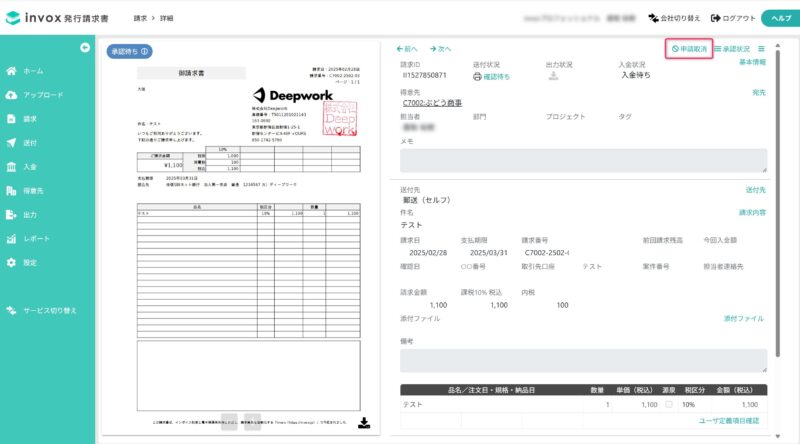Click the download icon under 出力状況

click(x=553, y=76)
